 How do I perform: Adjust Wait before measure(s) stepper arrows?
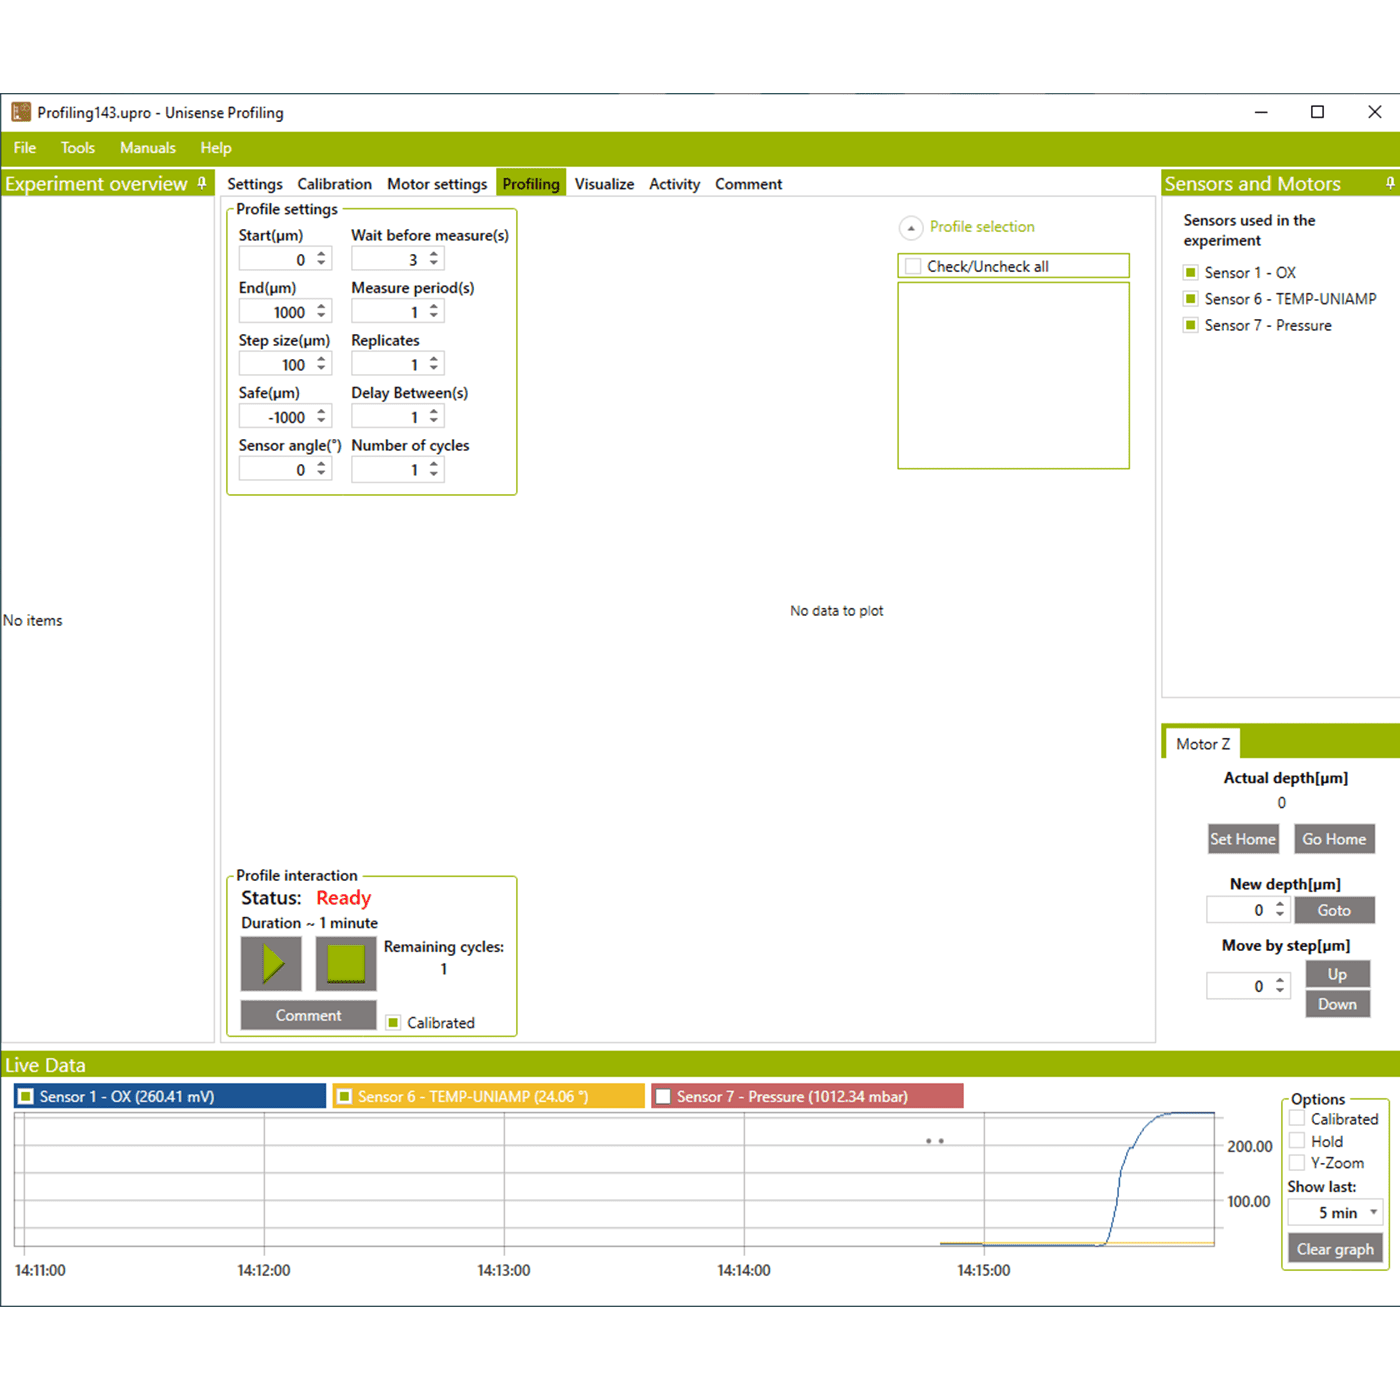pyautogui.click(x=434, y=258)
